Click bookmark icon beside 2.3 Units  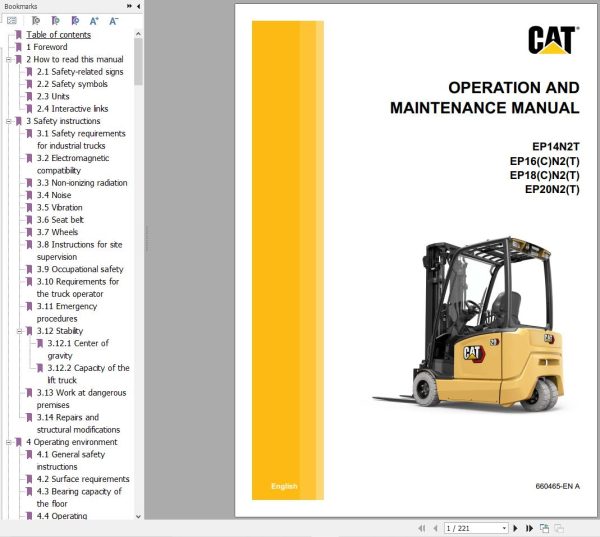[x=29, y=96]
